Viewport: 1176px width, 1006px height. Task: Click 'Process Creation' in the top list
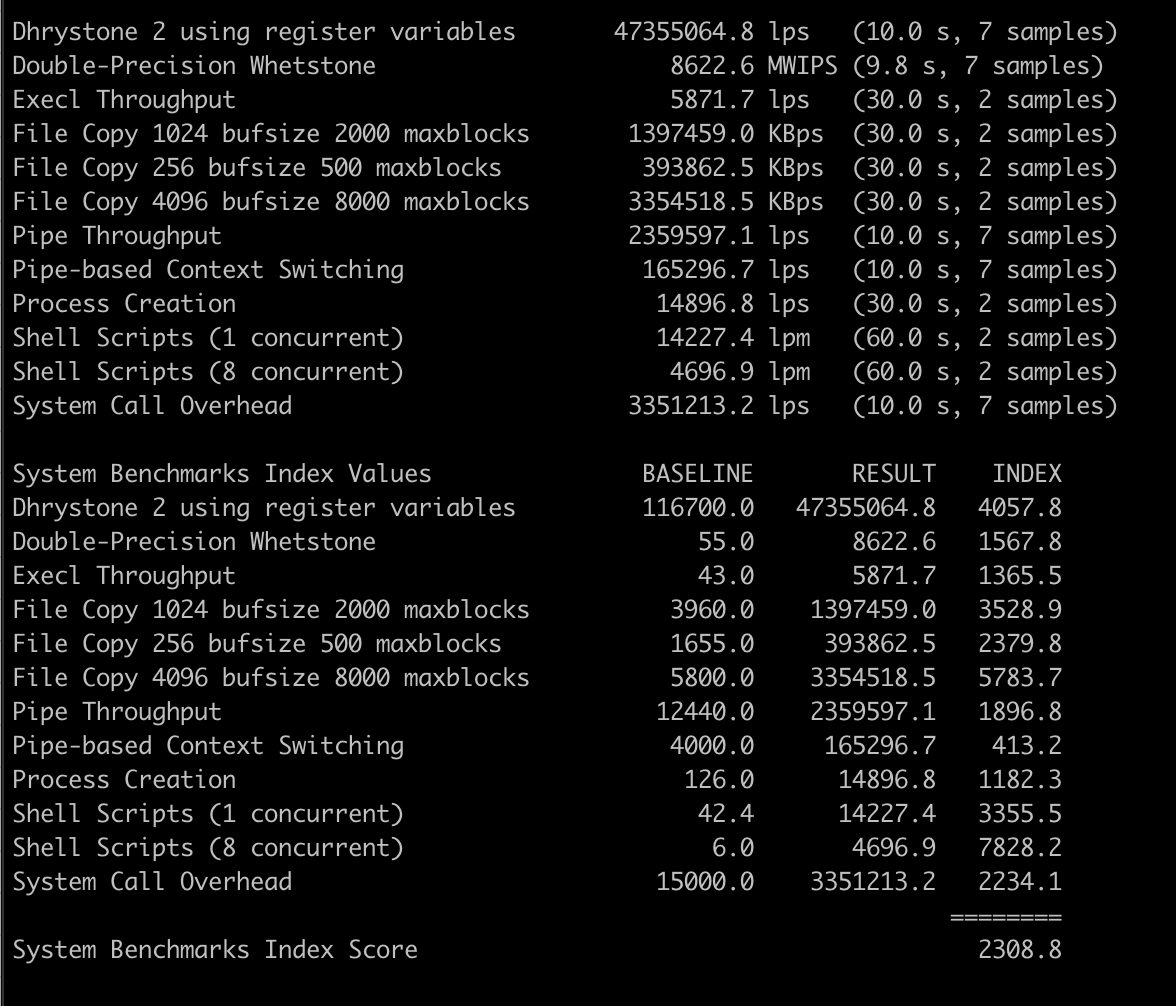pyautogui.click(x=124, y=303)
